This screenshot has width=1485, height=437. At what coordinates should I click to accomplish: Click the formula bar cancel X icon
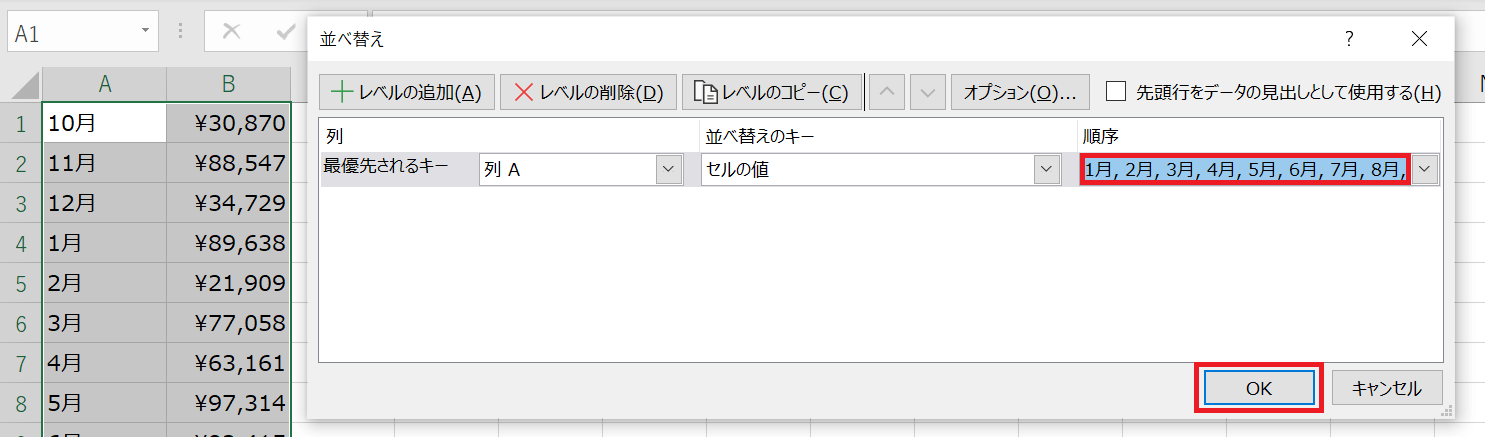231,32
